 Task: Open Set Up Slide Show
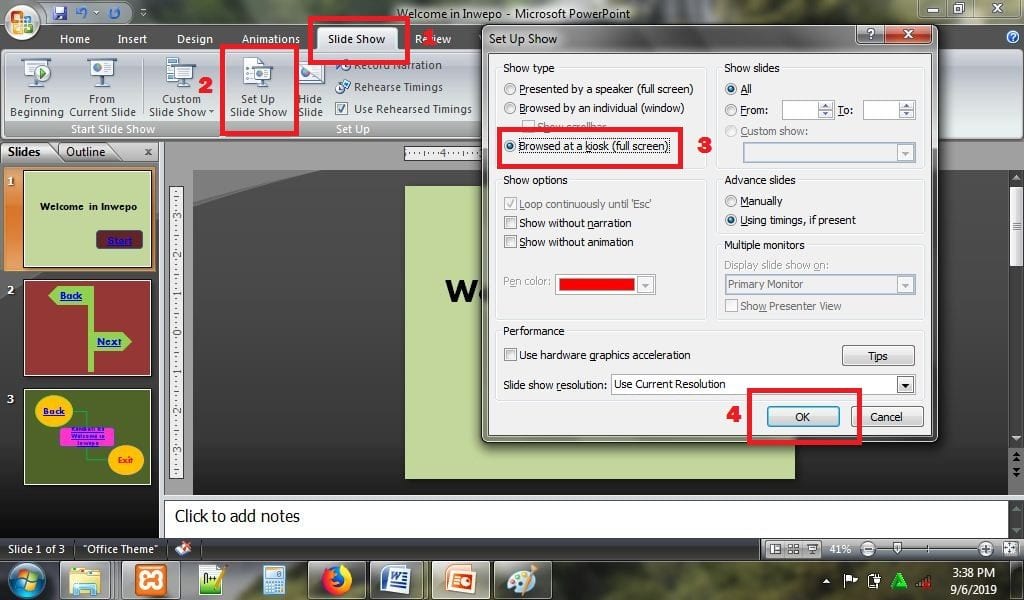click(x=258, y=88)
